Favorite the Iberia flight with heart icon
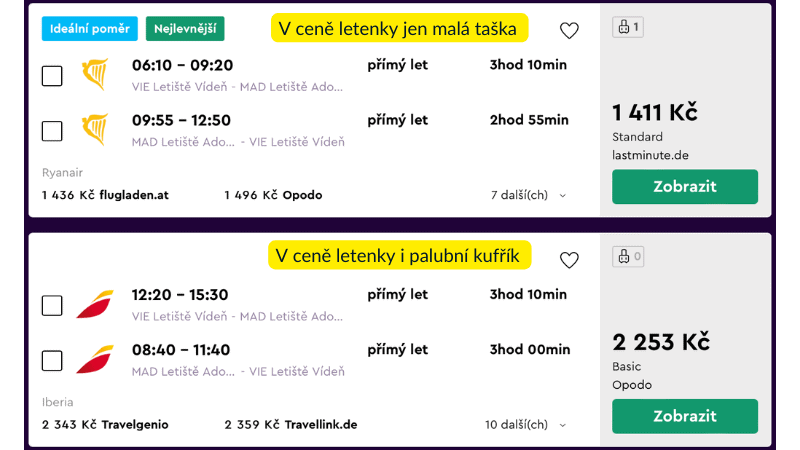The height and width of the screenshot is (450, 800). pyautogui.click(x=569, y=260)
